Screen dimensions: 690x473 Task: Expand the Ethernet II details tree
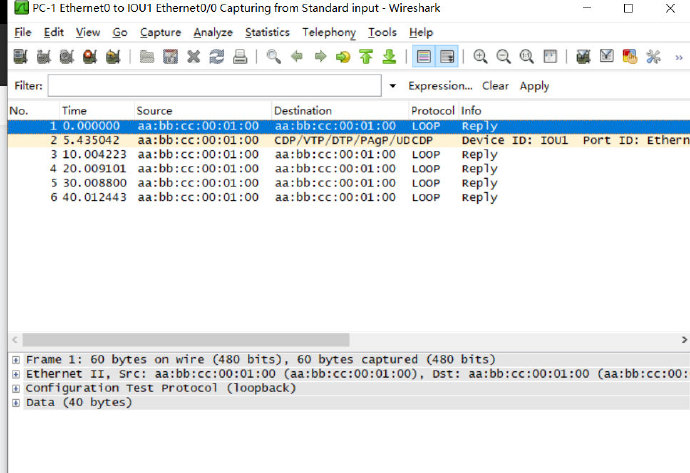(x=16, y=374)
